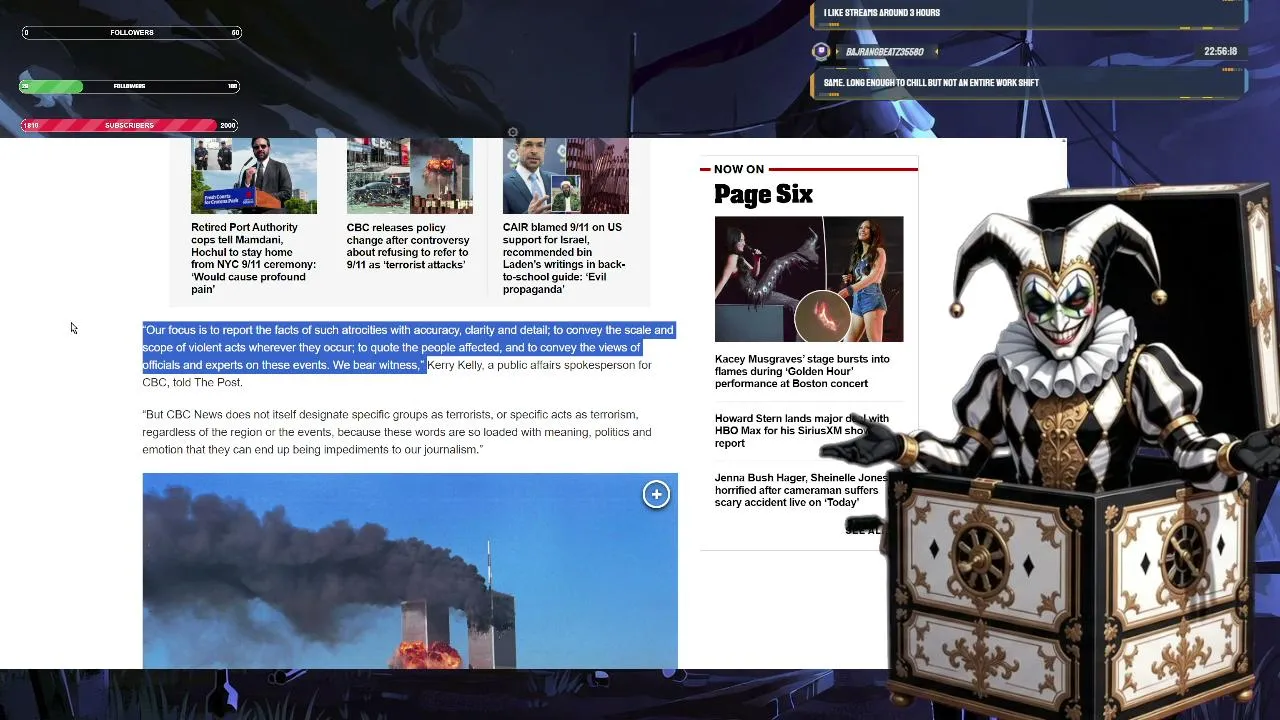Screen dimensions: 1280x720
Task: Click the chat badge icon beside BAJRANGBEATZ36580
Action: tap(821, 51)
